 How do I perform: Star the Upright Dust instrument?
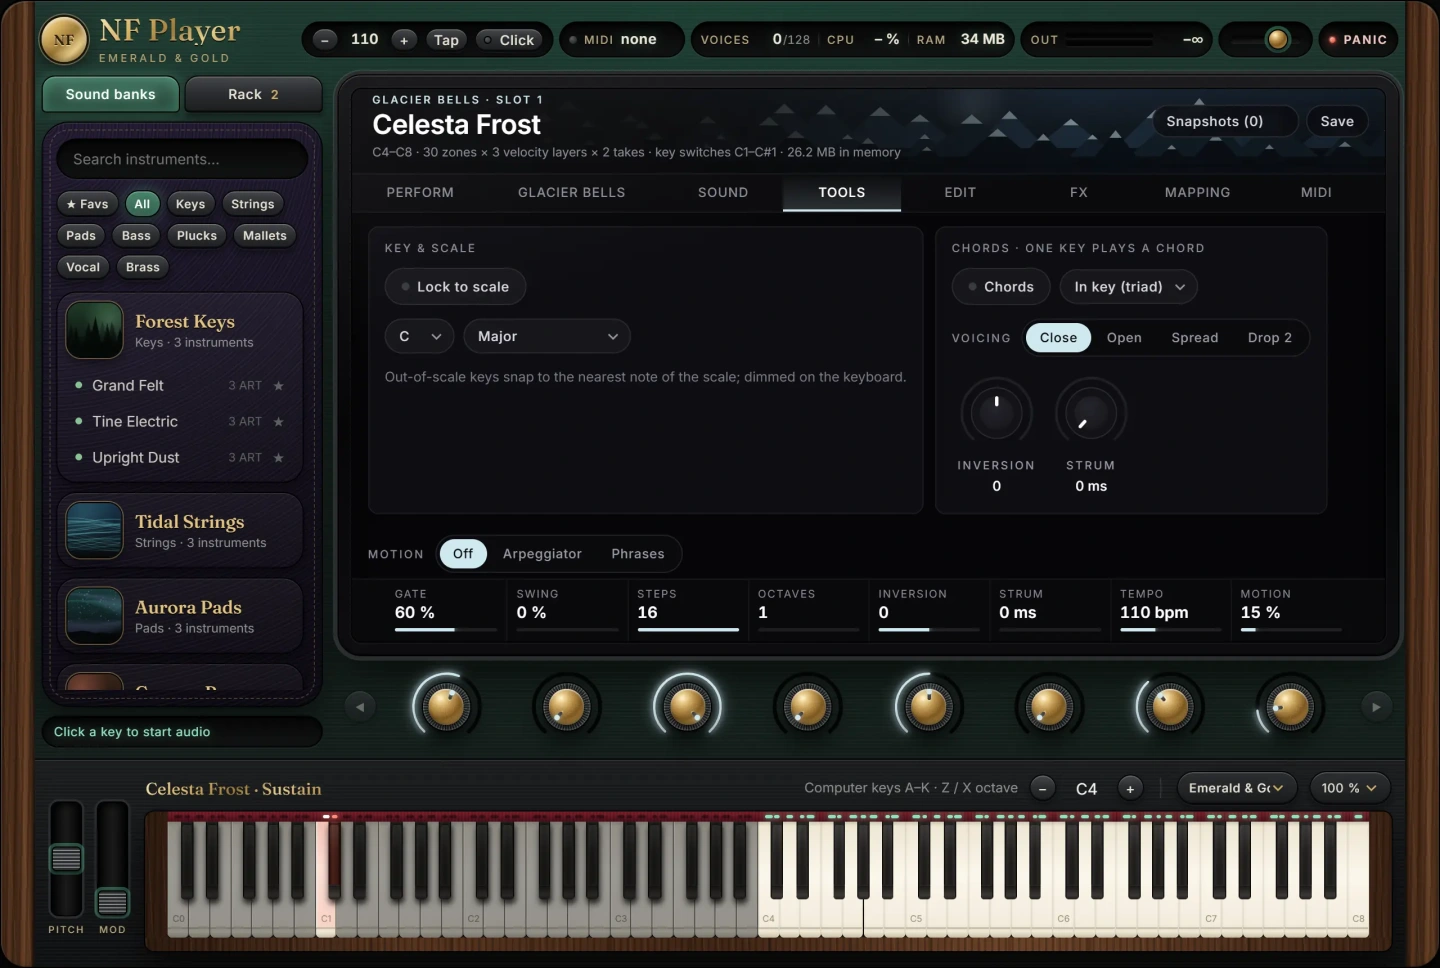point(278,458)
